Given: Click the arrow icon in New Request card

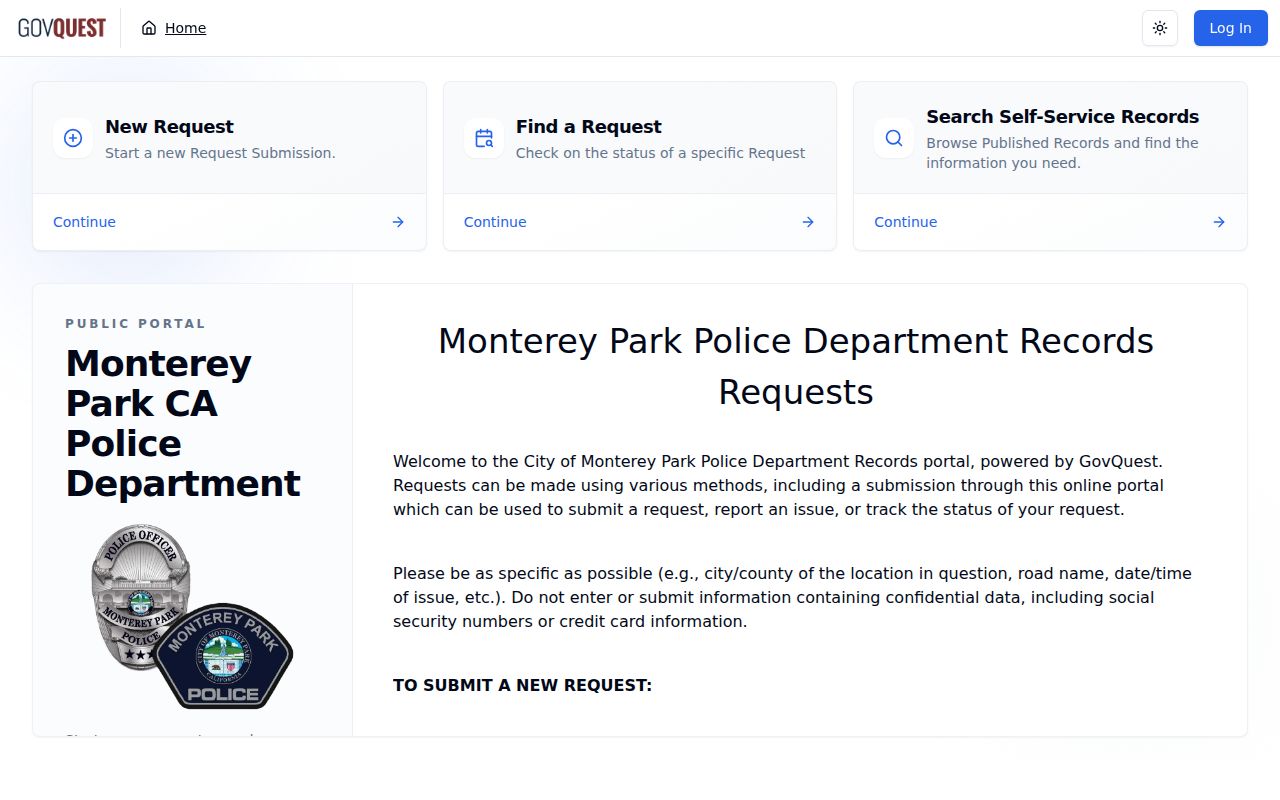Looking at the screenshot, I should [x=398, y=222].
